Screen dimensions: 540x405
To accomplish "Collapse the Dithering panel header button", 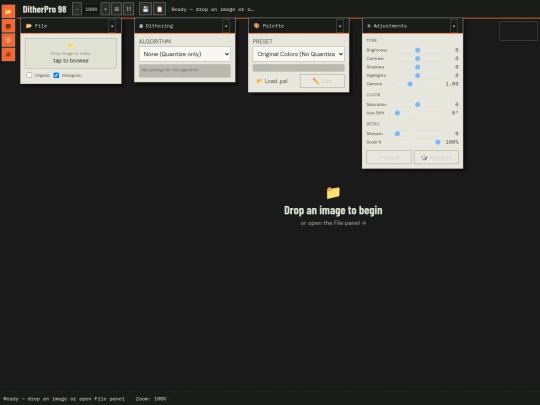I will (x=226, y=26).
